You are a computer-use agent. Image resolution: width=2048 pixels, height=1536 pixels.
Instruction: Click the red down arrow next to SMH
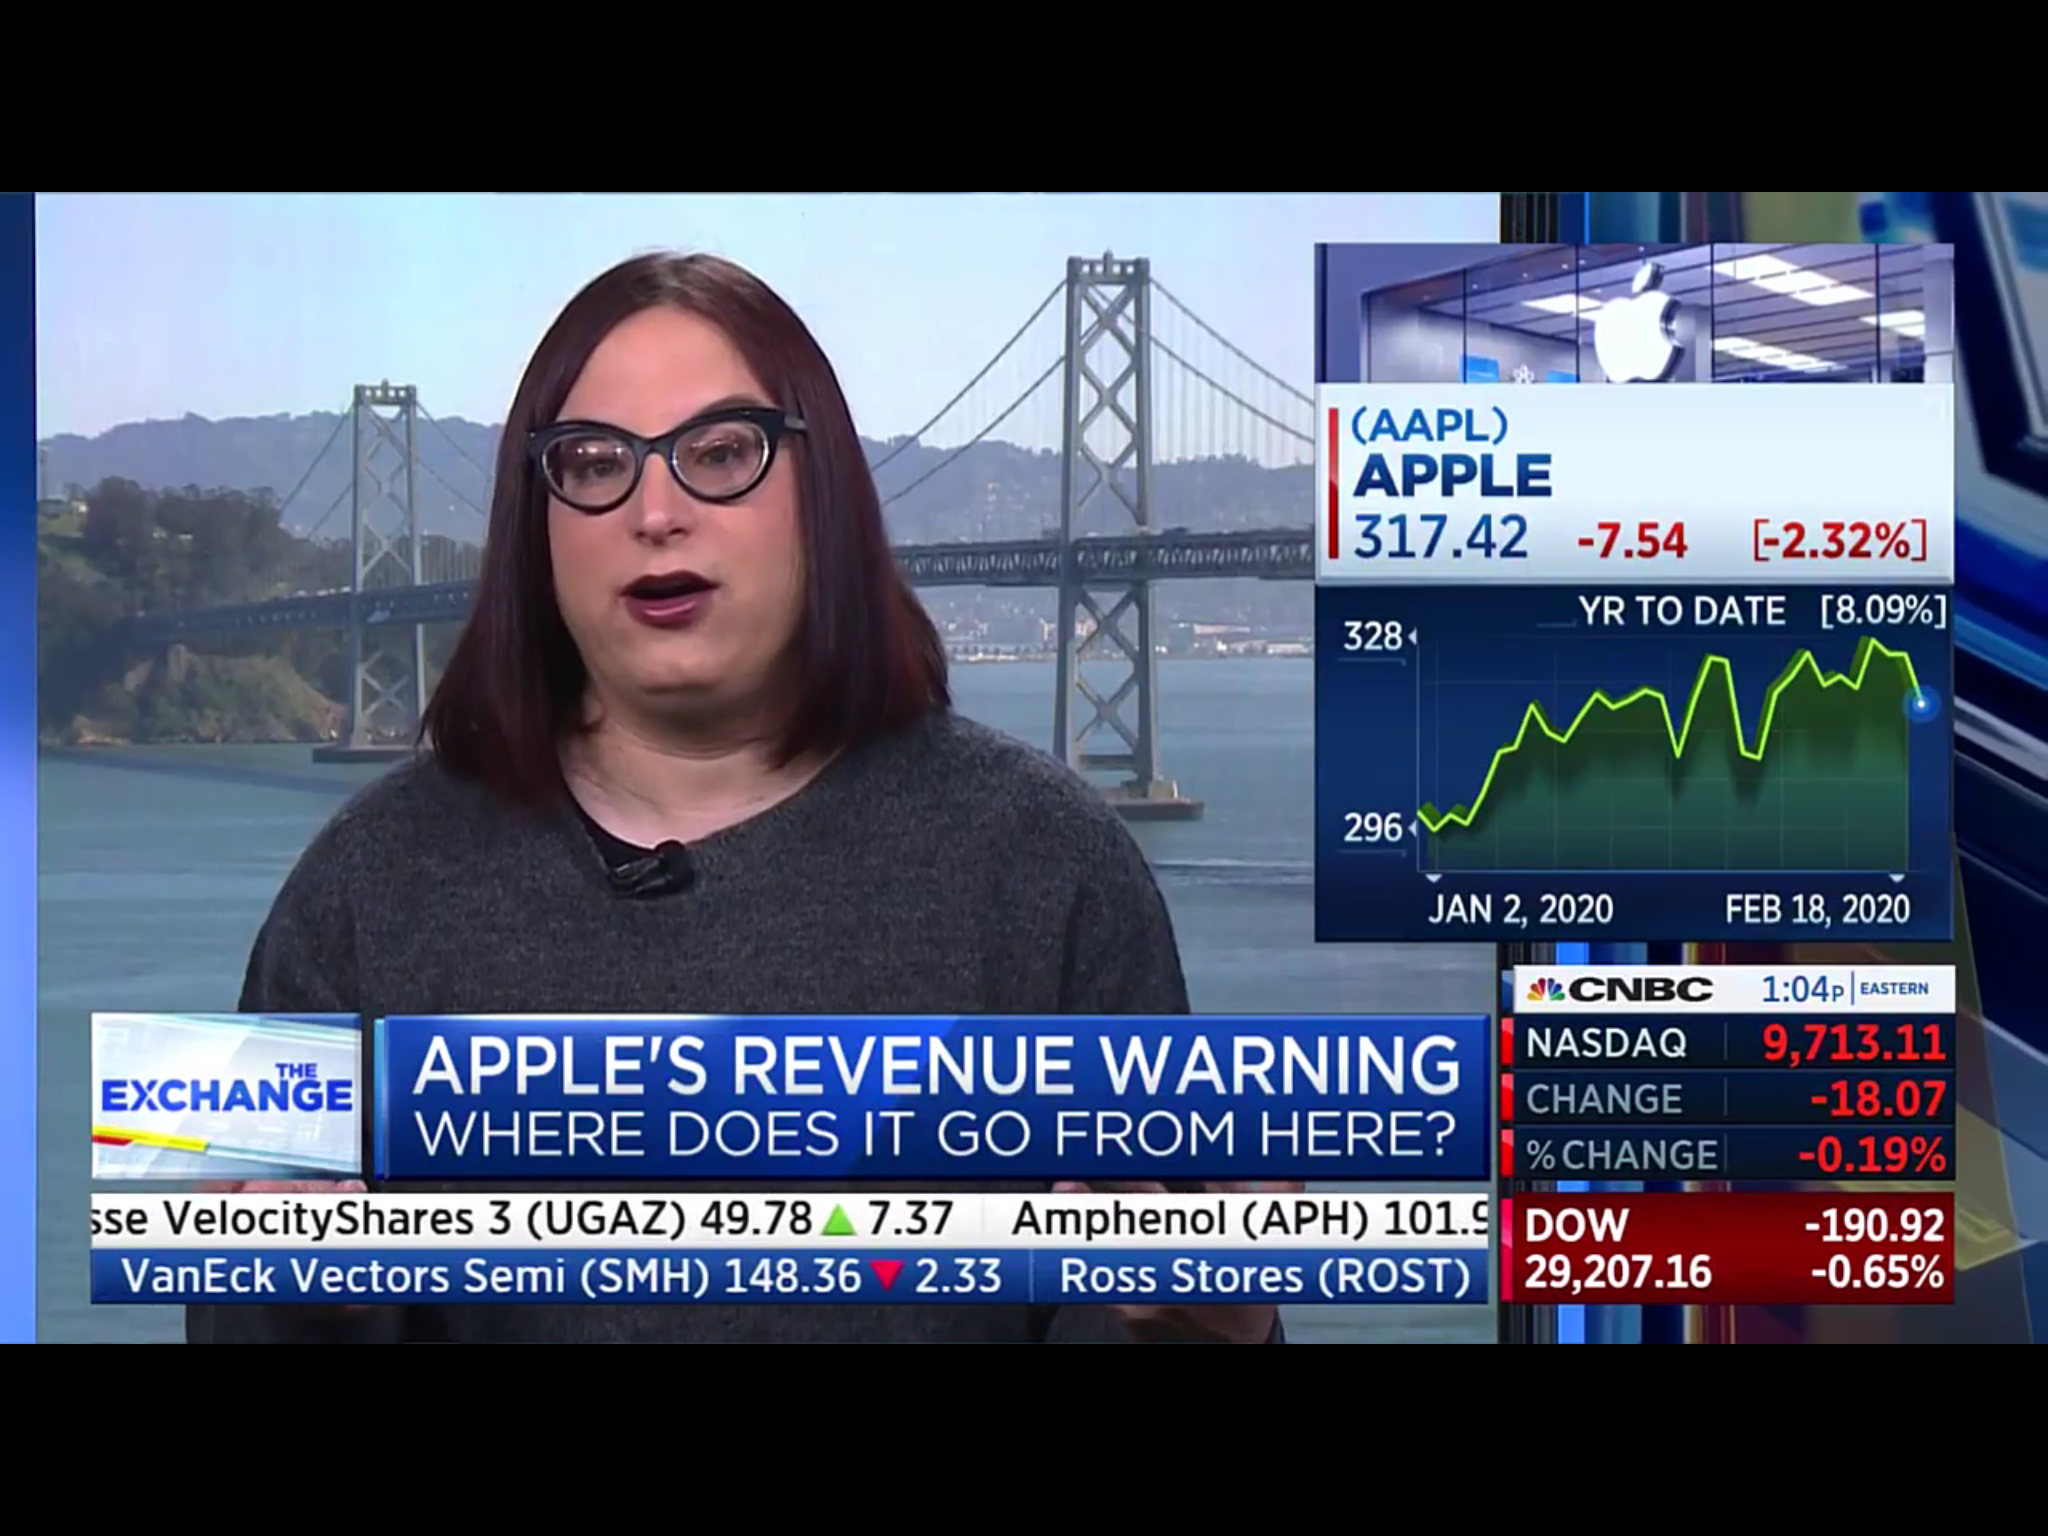point(886,1276)
